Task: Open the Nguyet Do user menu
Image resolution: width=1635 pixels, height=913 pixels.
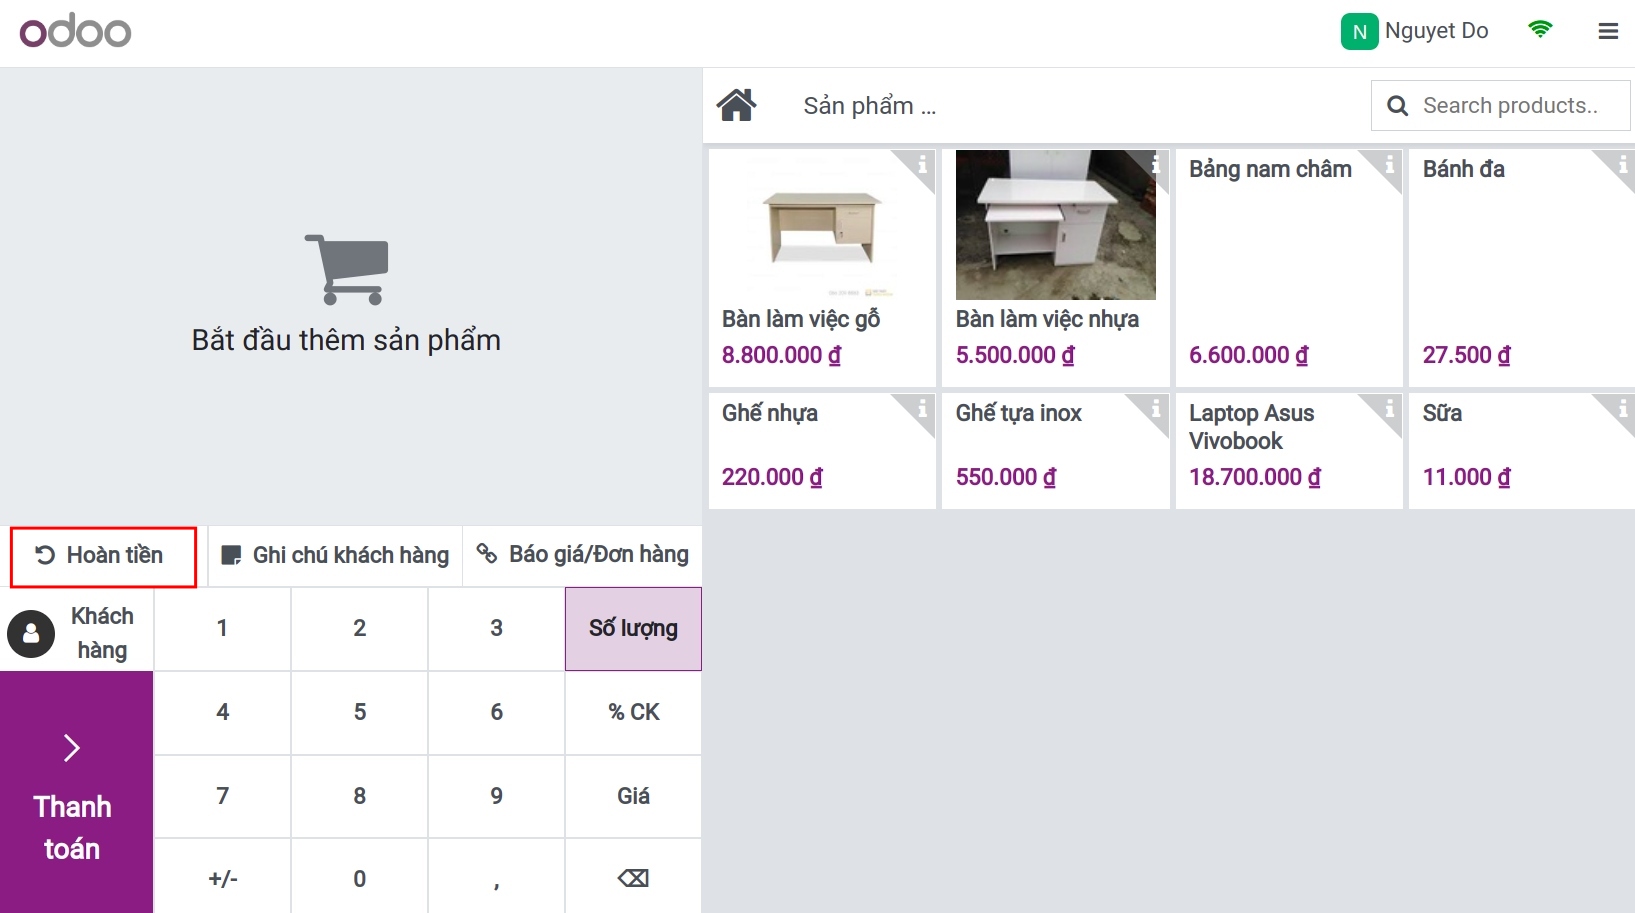Action: point(1414,31)
